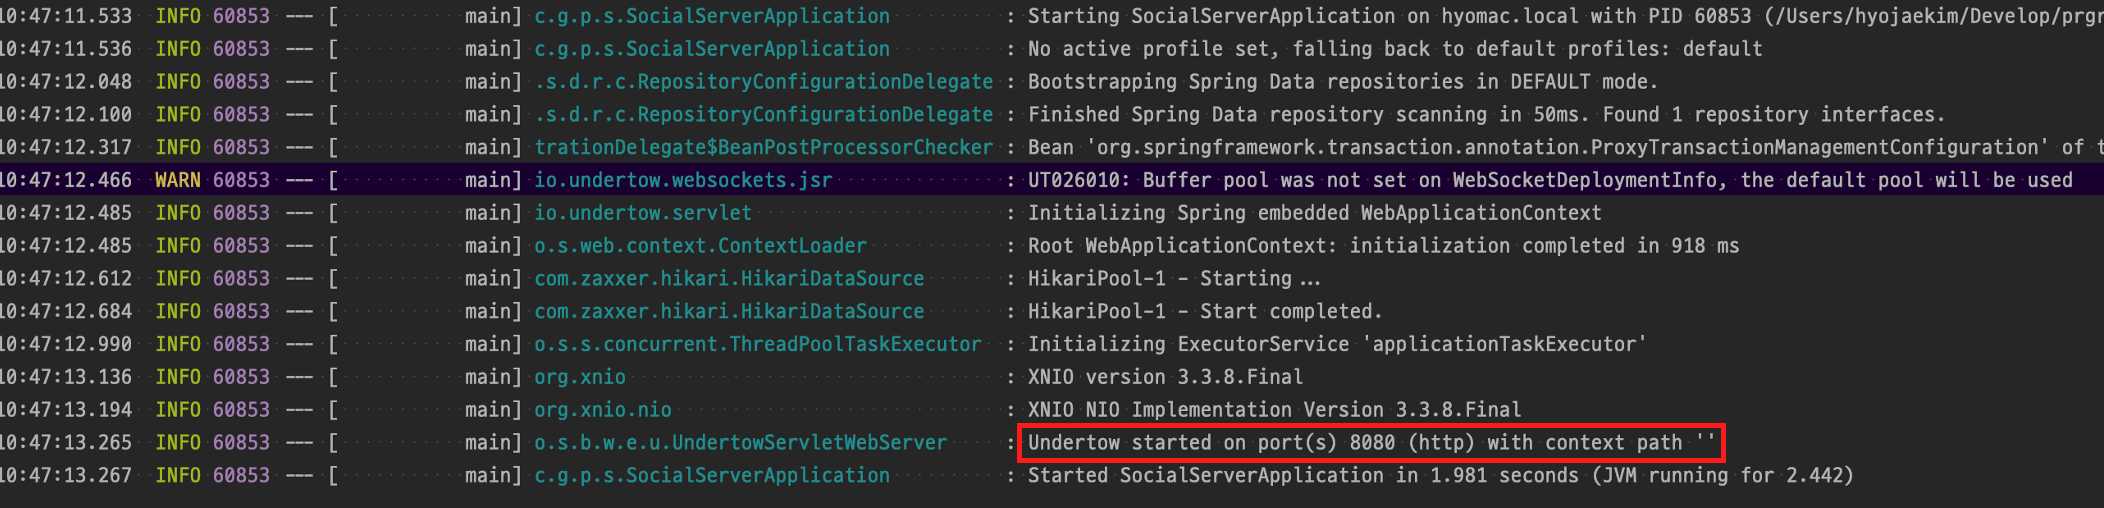This screenshot has height=508, width=2104.
Task: Click timestamp 10:47:13.267 on last line
Action: [66, 476]
